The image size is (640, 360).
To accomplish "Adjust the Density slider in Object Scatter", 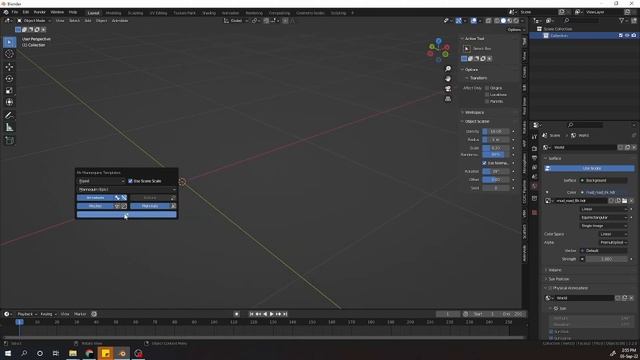I will pyautogui.click(x=496, y=131).
